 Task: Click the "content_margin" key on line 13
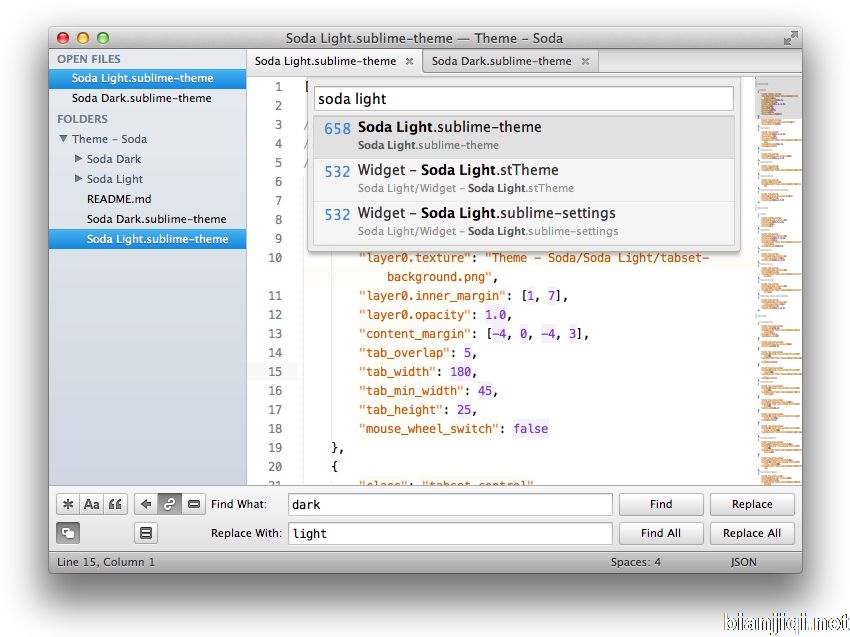[415, 334]
